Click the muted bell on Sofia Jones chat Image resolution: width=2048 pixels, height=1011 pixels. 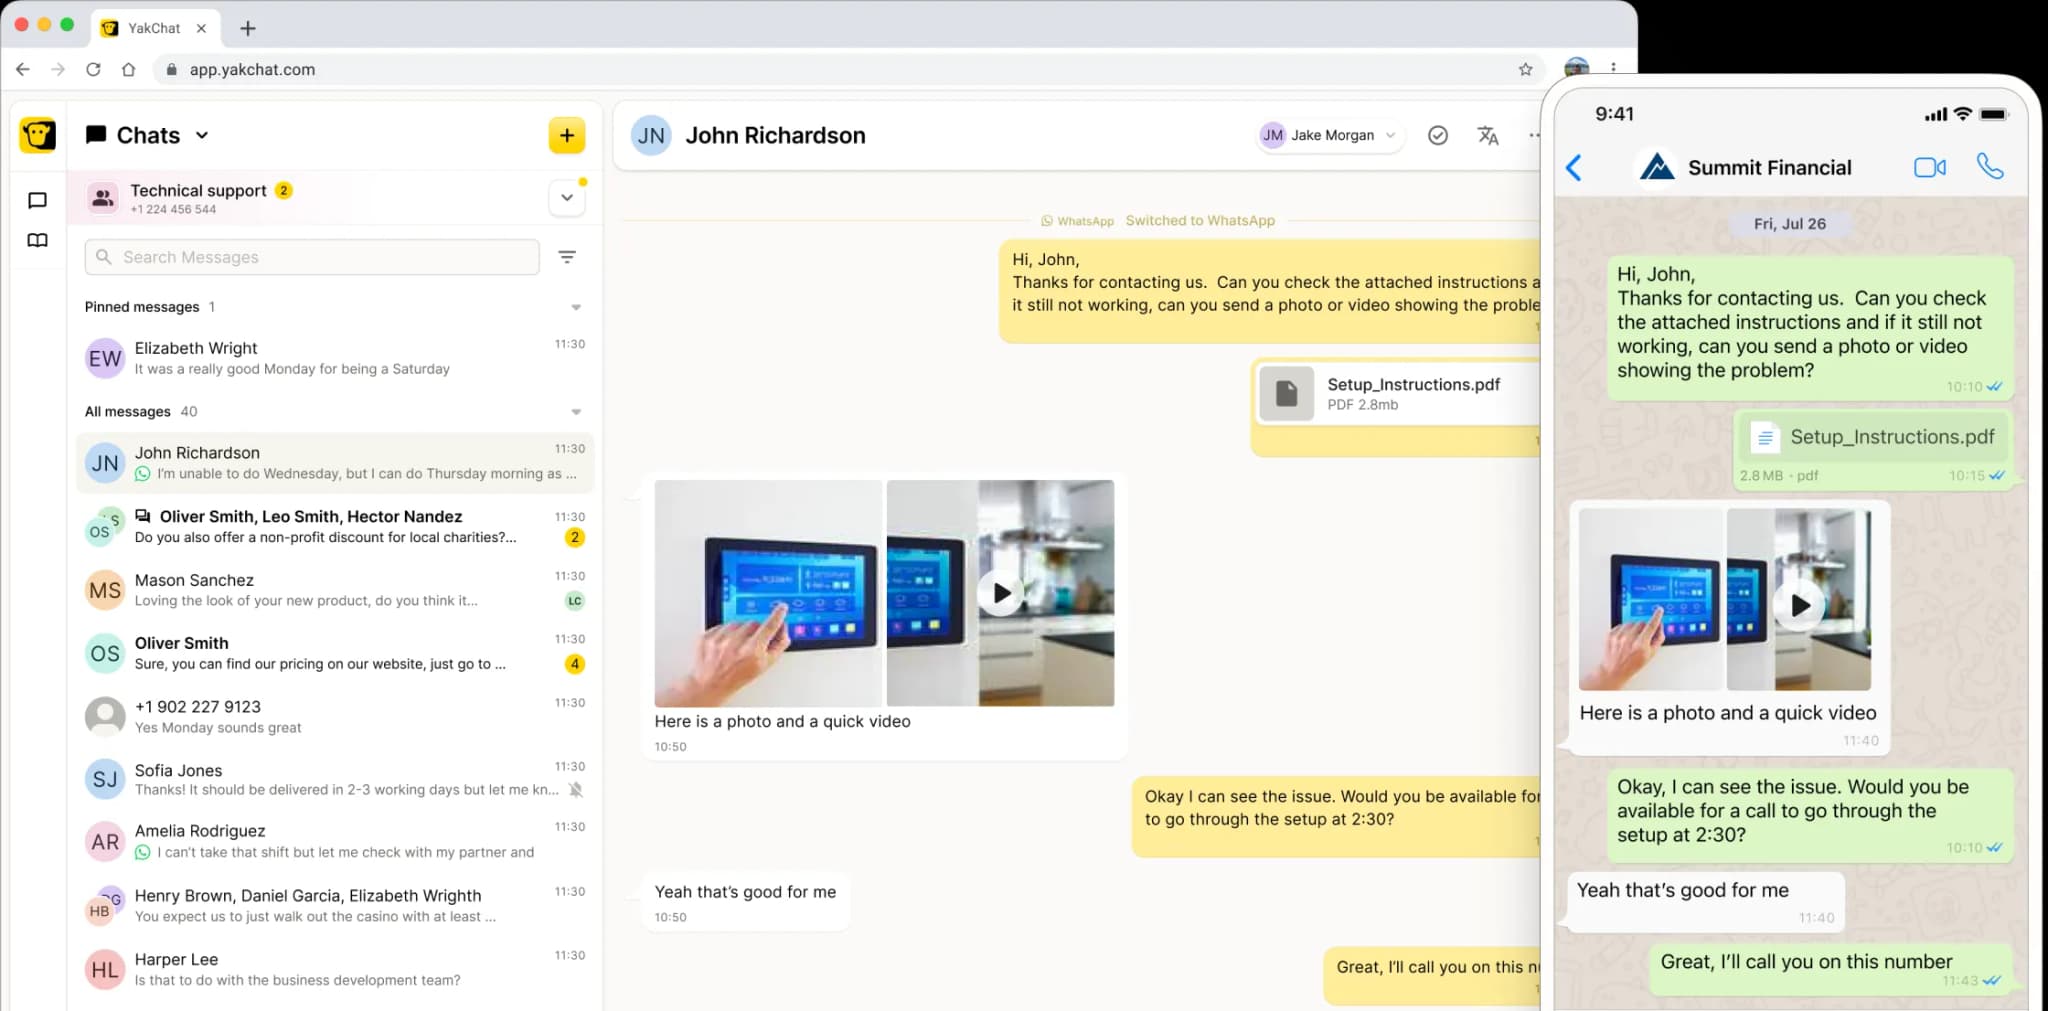point(575,790)
